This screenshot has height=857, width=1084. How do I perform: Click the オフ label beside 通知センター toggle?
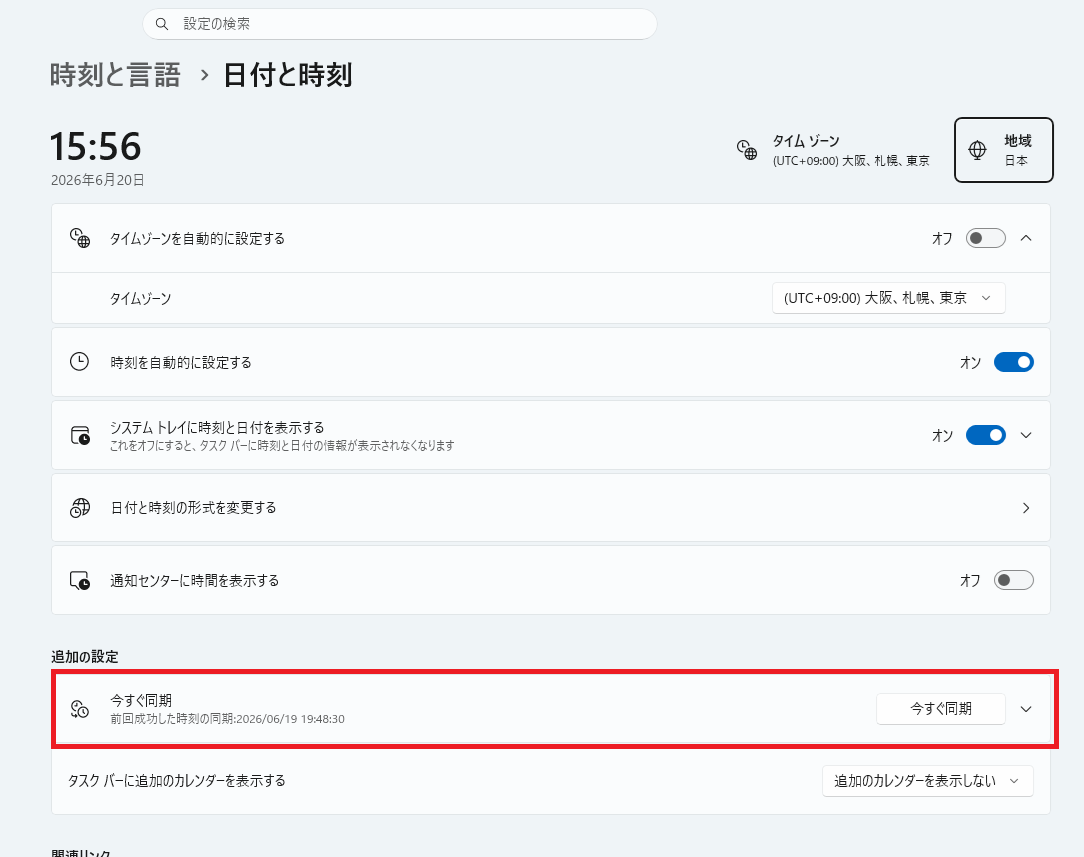(970, 581)
